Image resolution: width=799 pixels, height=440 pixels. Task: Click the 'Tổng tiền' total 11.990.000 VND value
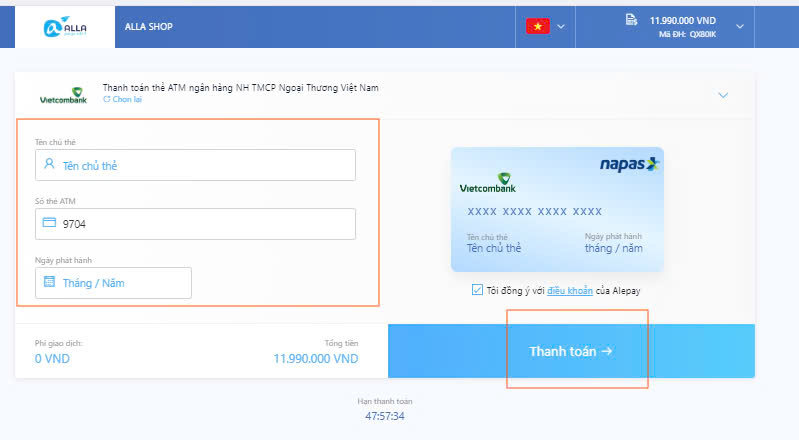[x=316, y=358]
